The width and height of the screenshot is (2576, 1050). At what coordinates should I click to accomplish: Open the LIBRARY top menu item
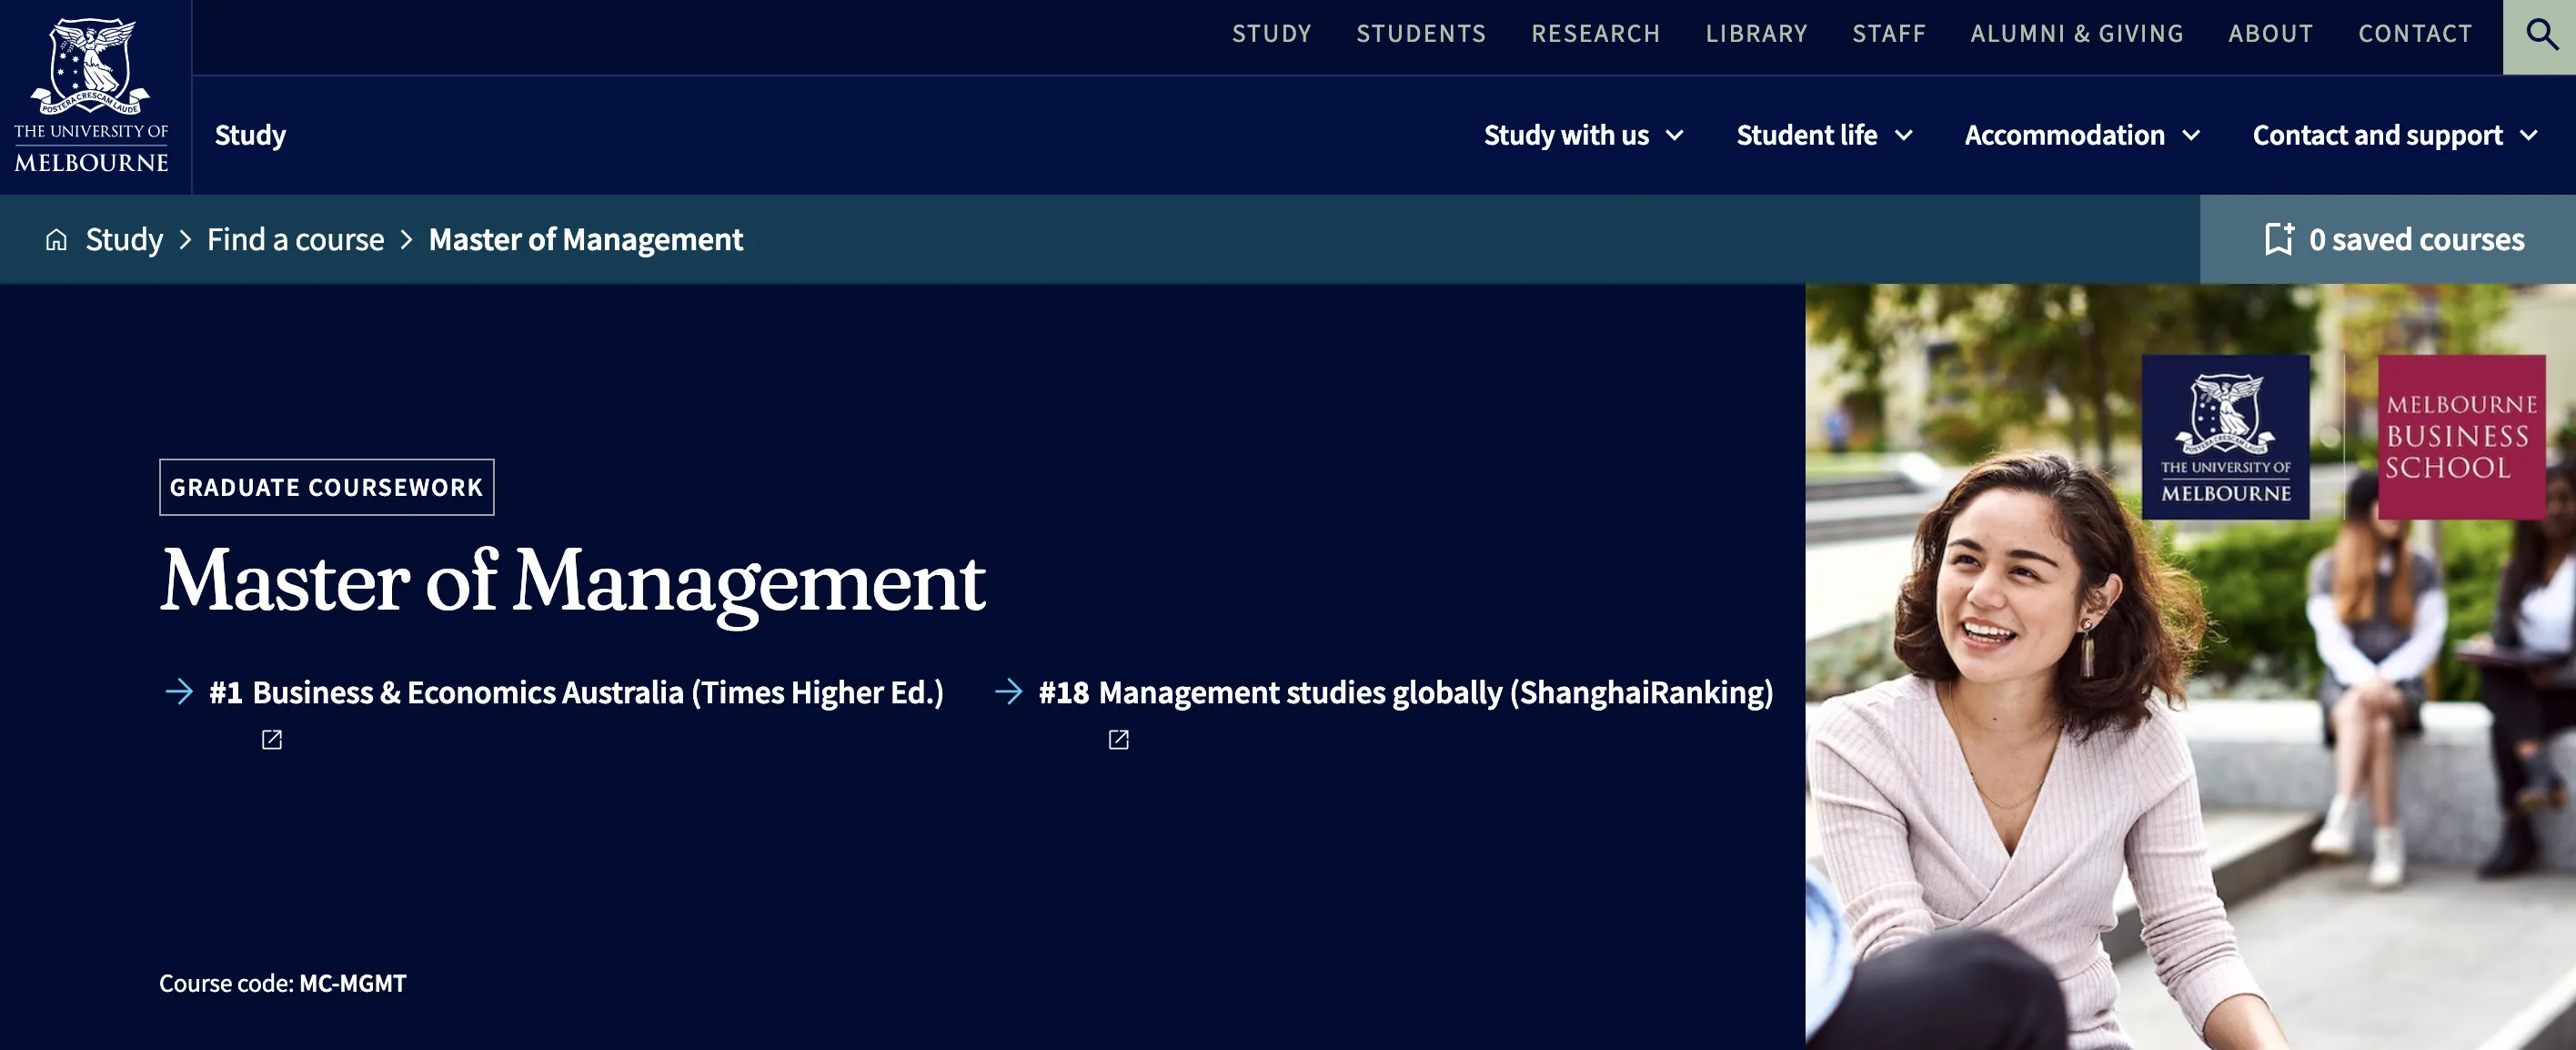click(1756, 34)
